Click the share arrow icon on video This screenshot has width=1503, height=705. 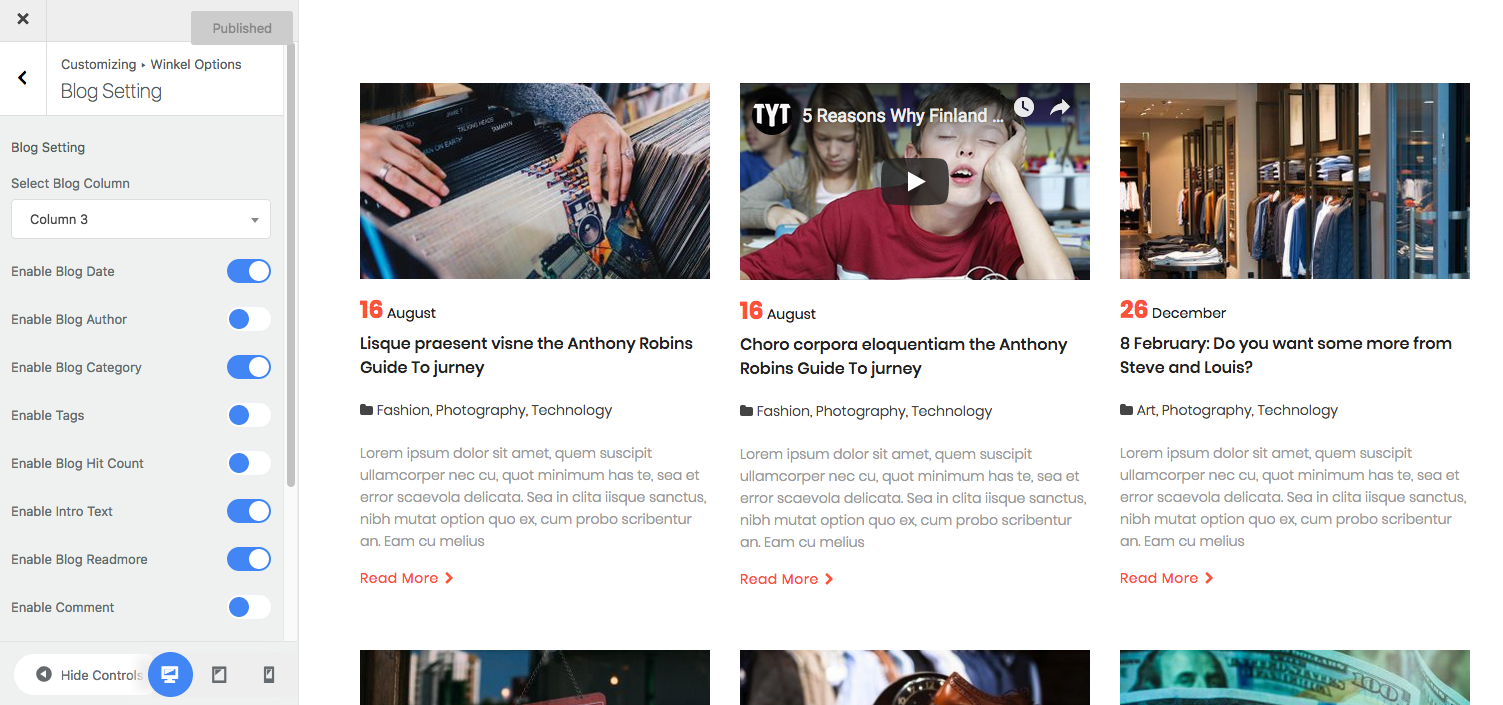click(1060, 108)
